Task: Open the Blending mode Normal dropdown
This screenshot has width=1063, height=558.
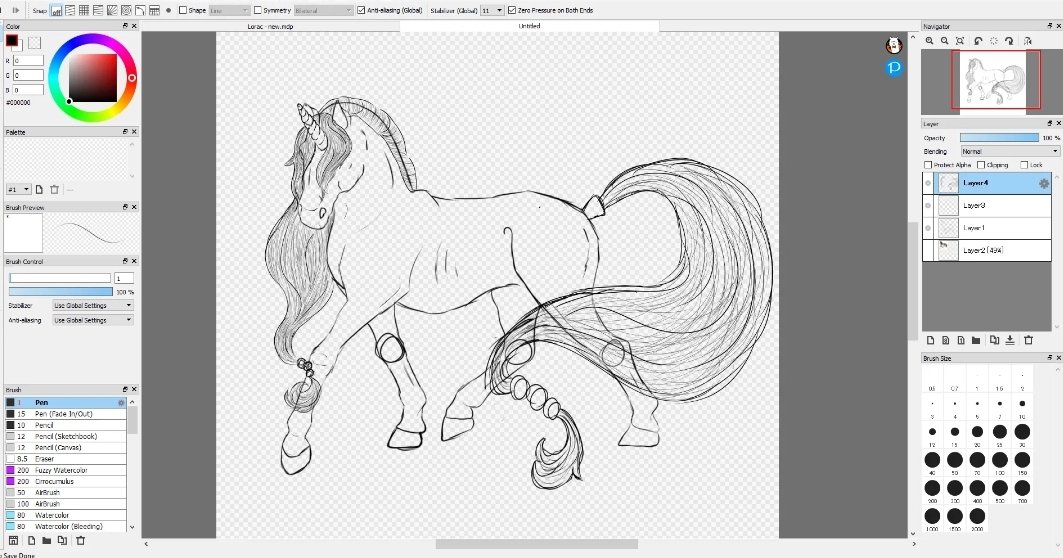Action: (1009, 151)
